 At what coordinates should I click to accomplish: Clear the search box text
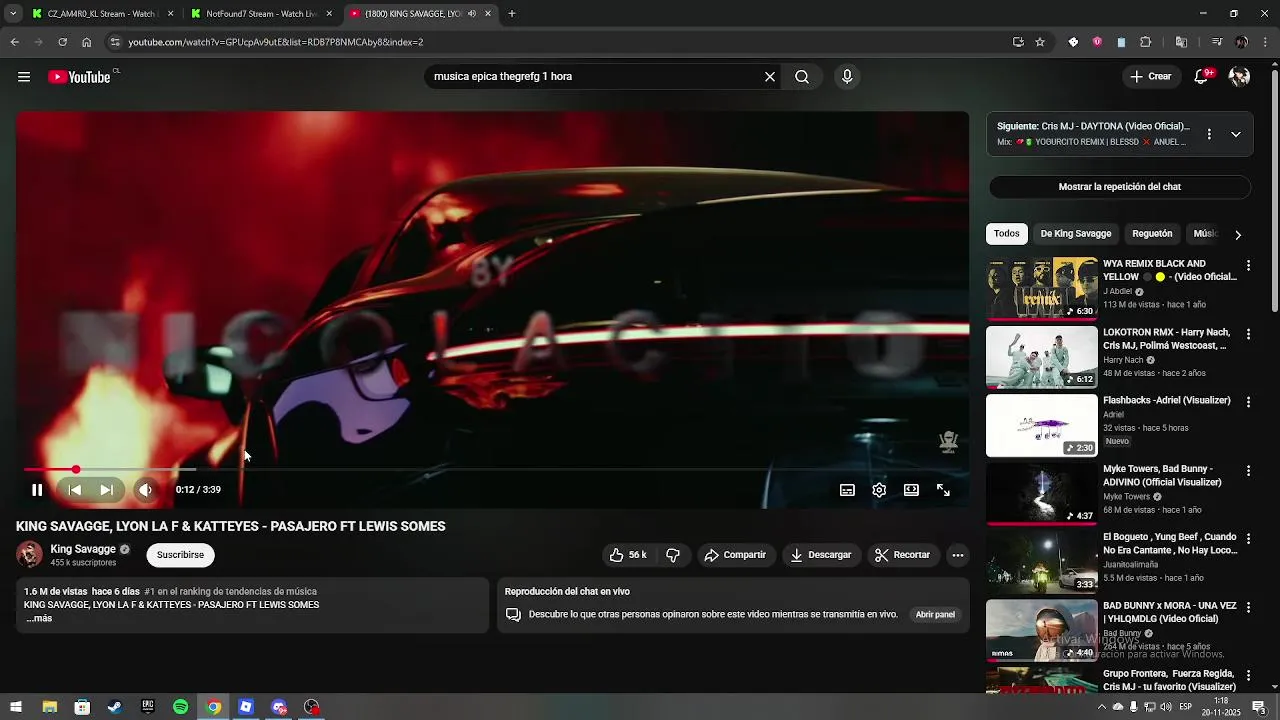tap(770, 77)
